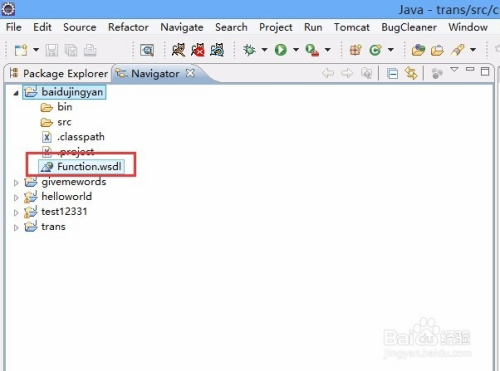Viewport: 500px width, 371px height.
Task: Open the Run menu
Action: [313, 27]
